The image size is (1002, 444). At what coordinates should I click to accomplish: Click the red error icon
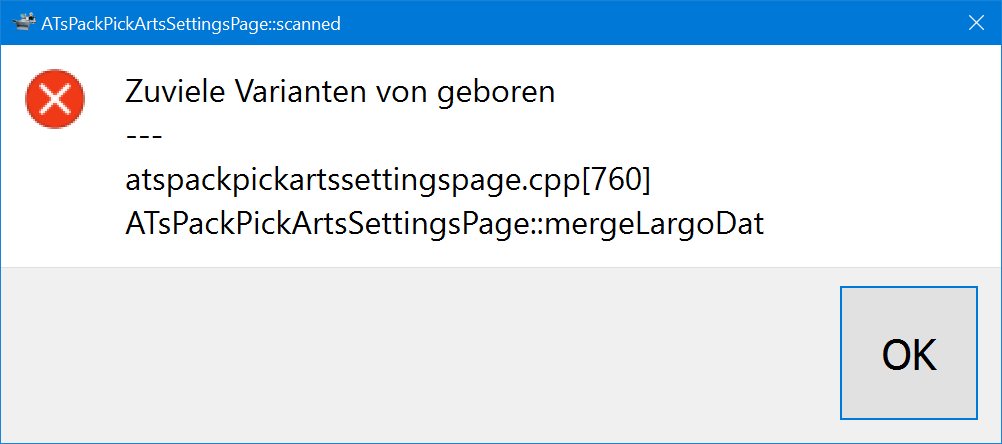[x=55, y=98]
